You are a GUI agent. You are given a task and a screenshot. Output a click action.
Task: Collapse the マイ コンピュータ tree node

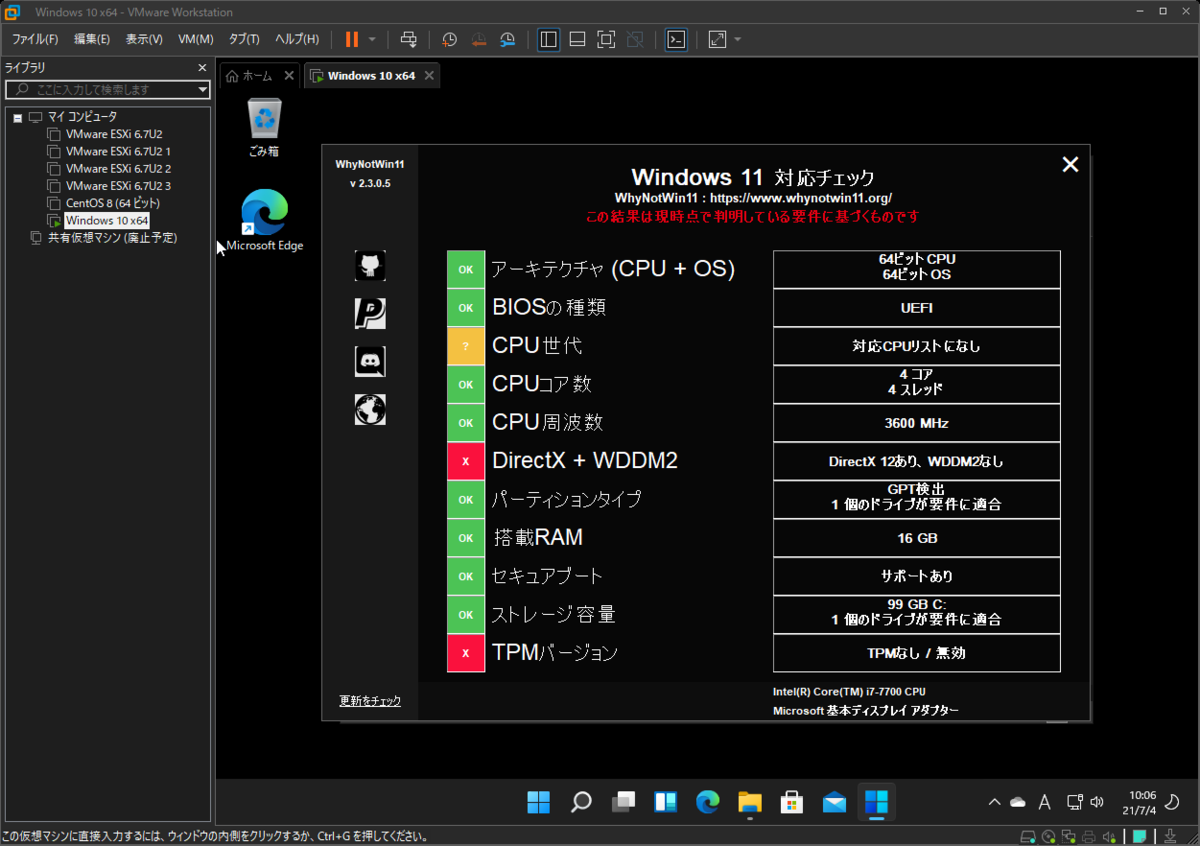[x=18, y=117]
